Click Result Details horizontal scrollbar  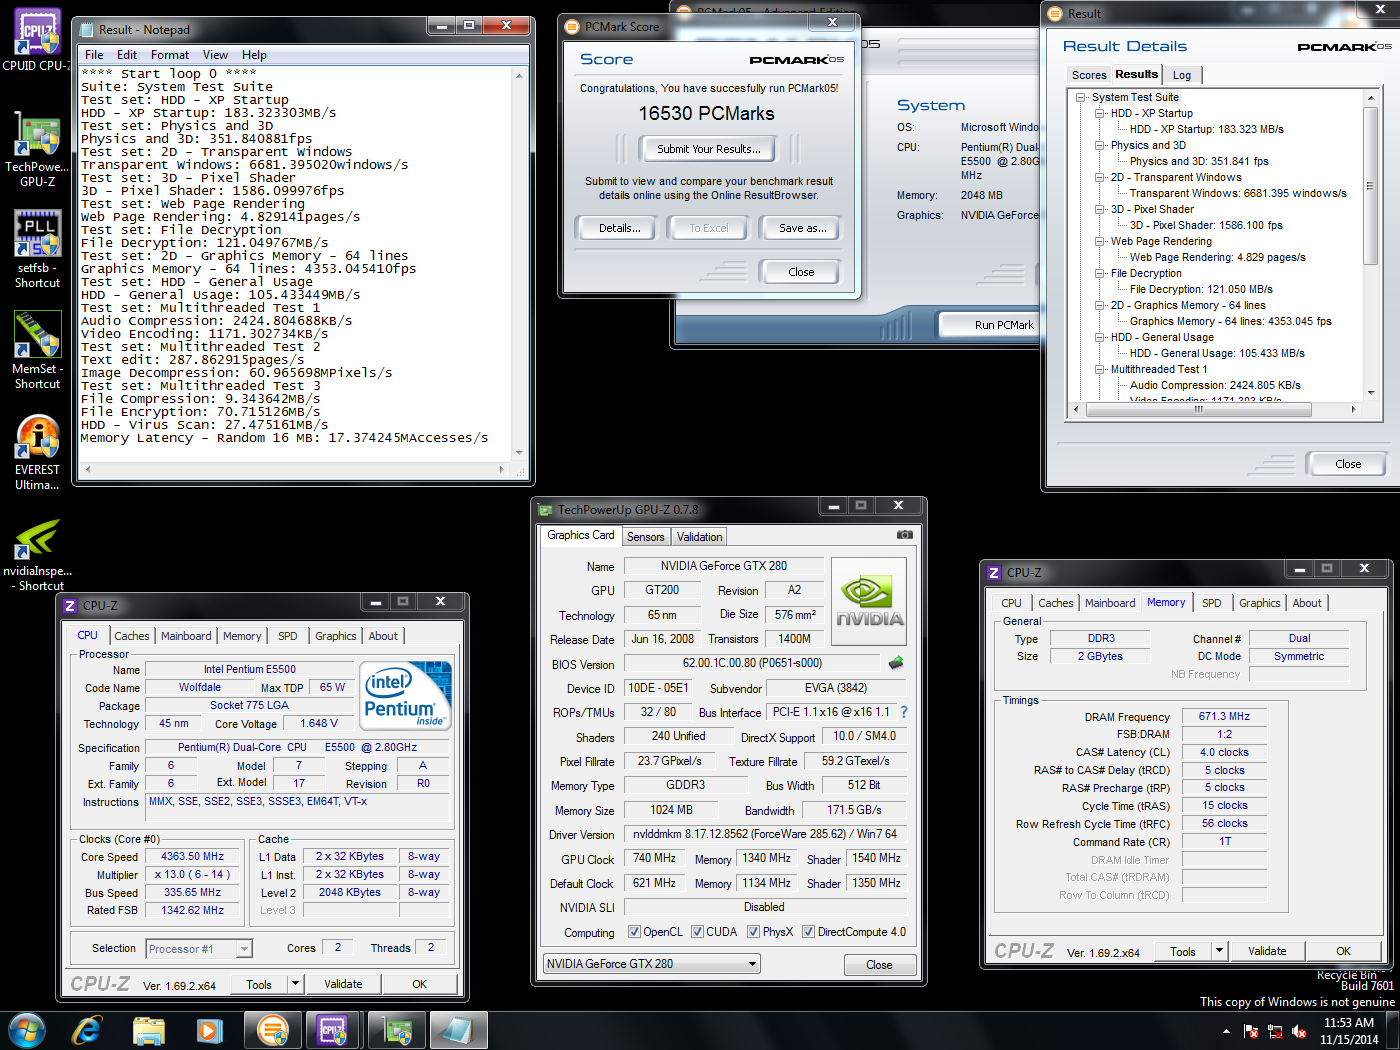click(x=1215, y=409)
